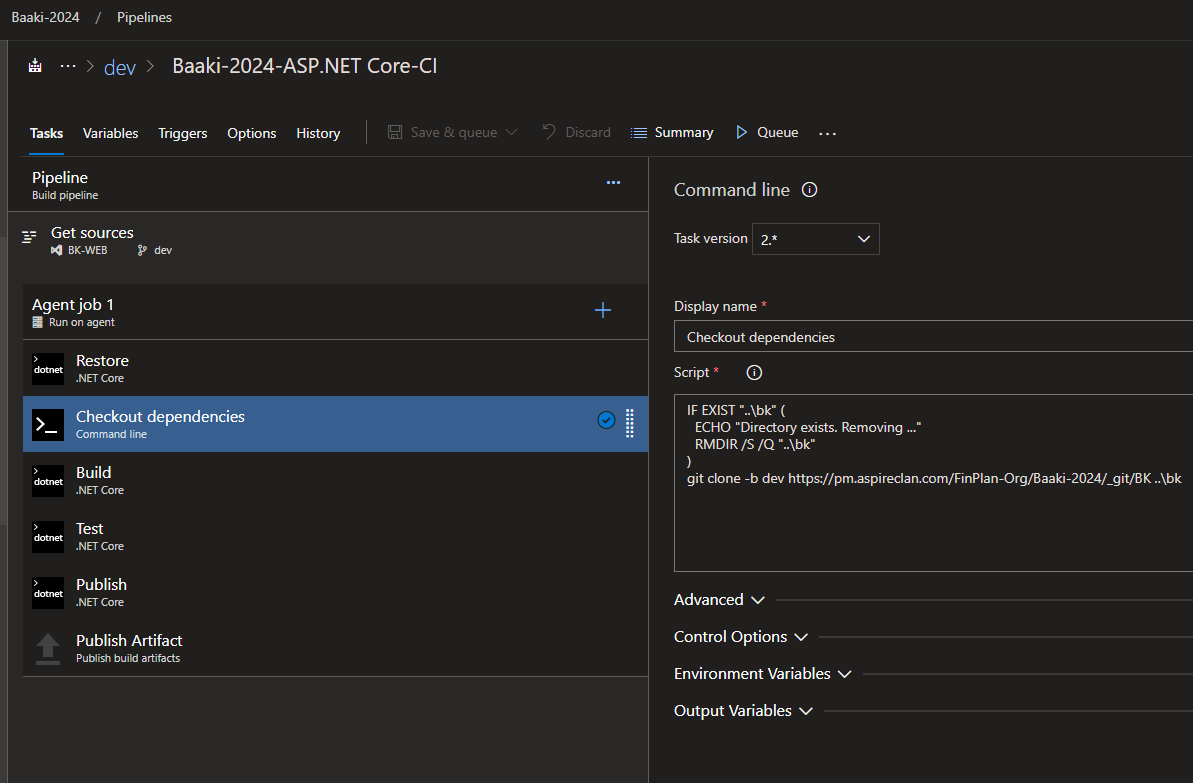1193x783 pixels.
Task: Click the BK-WEB repository icon
Action: pyautogui.click(x=56, y=250)
